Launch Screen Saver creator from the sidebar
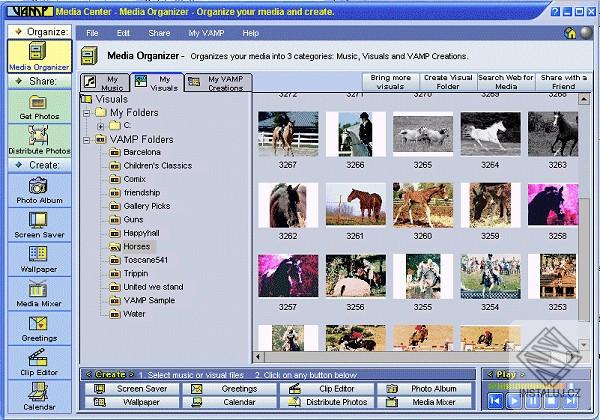600x420 pixels. 39,225
